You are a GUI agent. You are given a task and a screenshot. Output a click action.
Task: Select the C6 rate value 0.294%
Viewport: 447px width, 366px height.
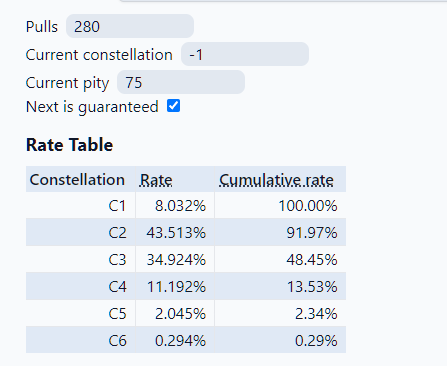(180, 341)
